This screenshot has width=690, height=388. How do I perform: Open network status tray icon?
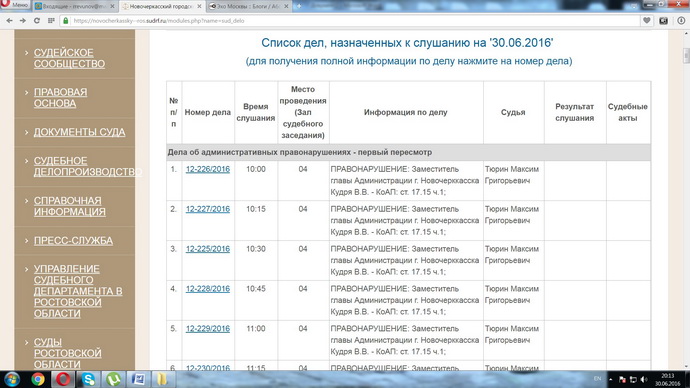[x=633, y=379]
